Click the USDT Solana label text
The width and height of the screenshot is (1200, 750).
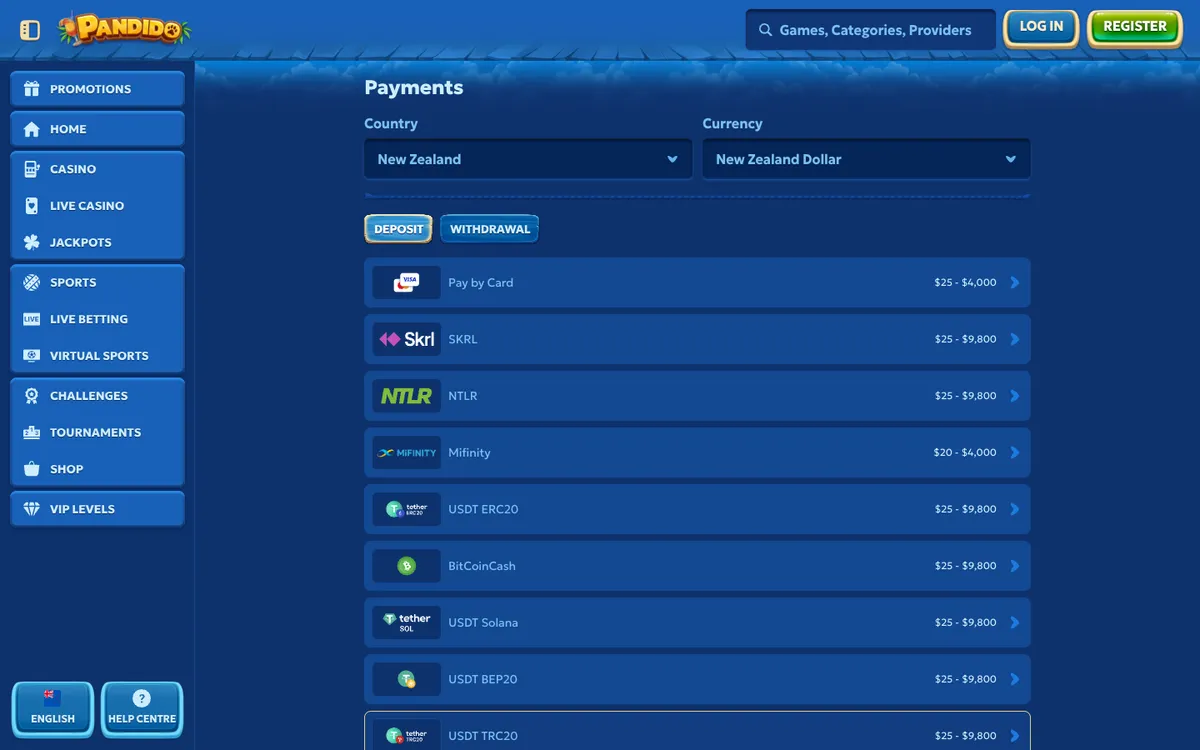(483, 623)
